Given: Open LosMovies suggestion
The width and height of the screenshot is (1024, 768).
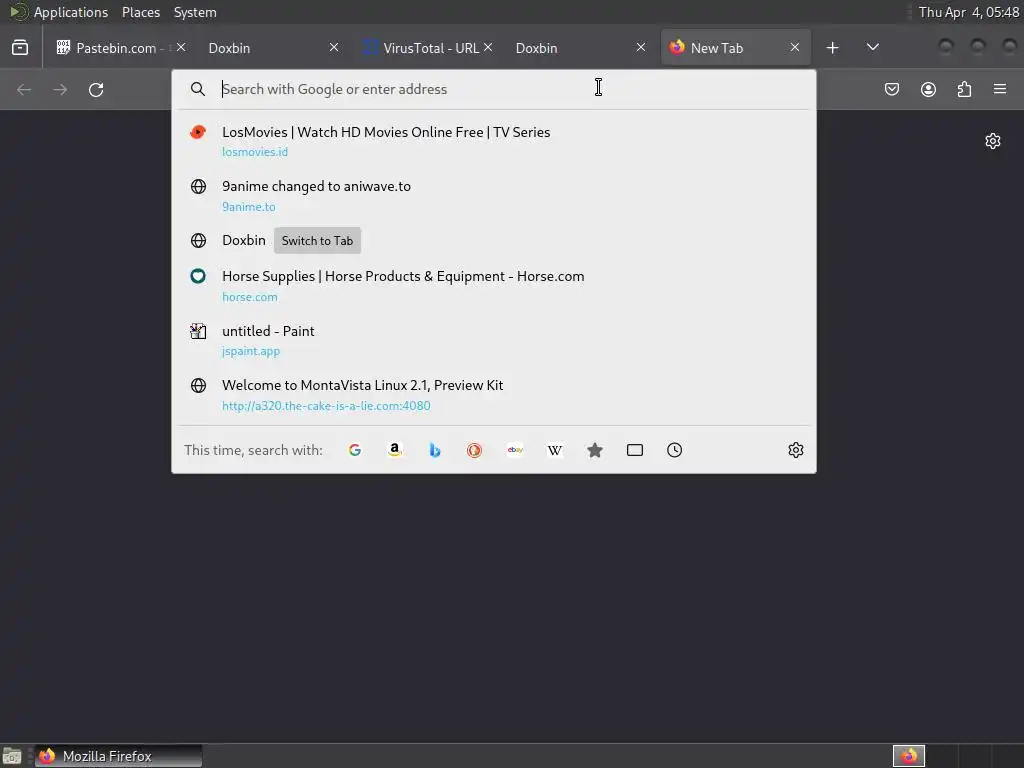Looking at the screenshot, I should [x=494, y=141].
